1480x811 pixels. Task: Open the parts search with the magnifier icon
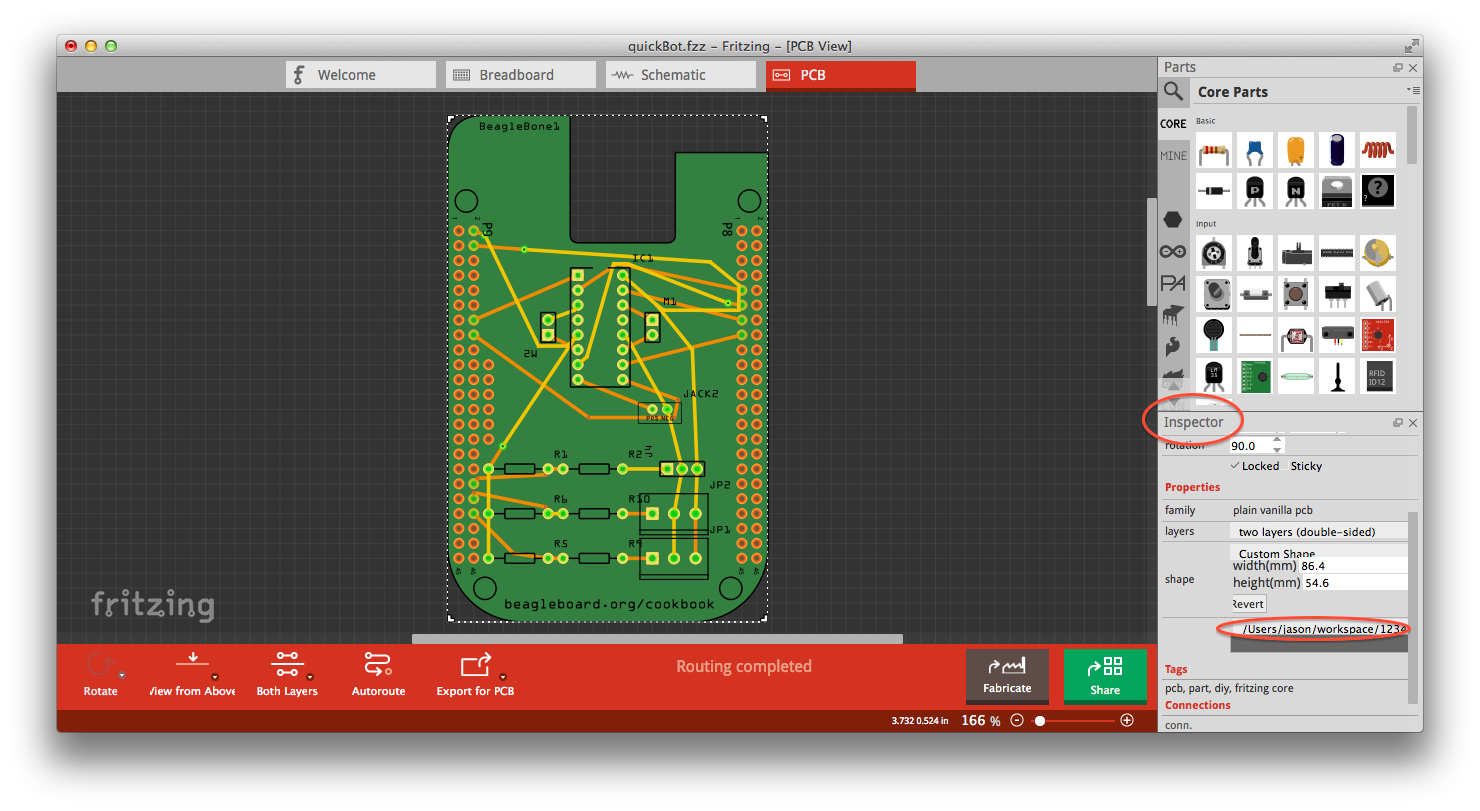coord(1173,91)
